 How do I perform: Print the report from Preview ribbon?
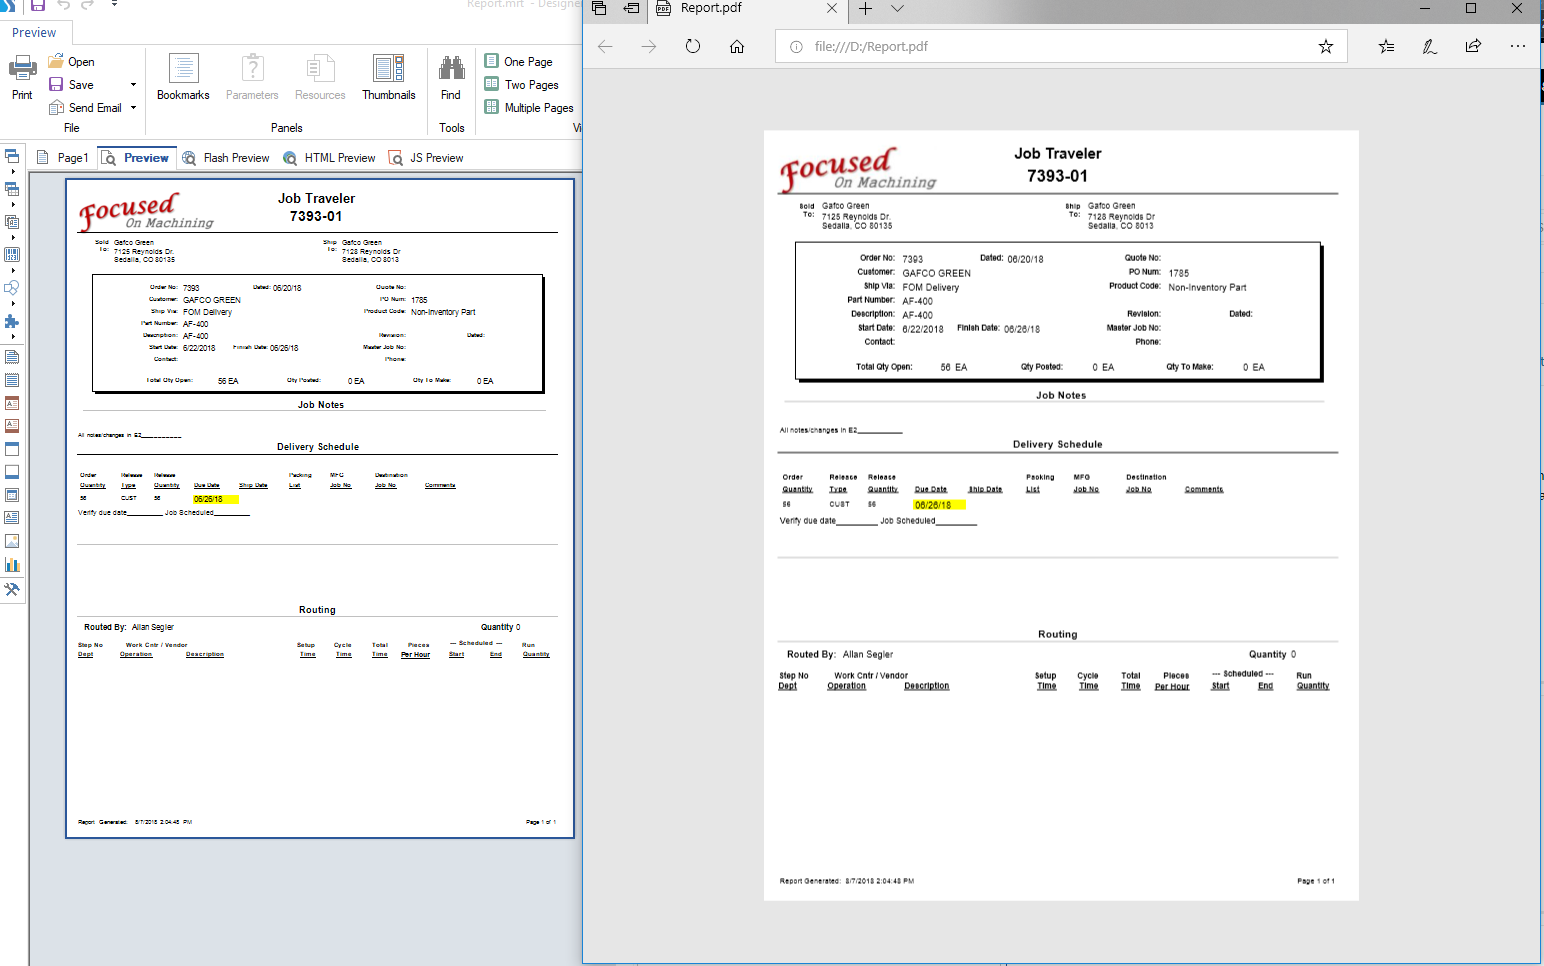pos(22,78)
